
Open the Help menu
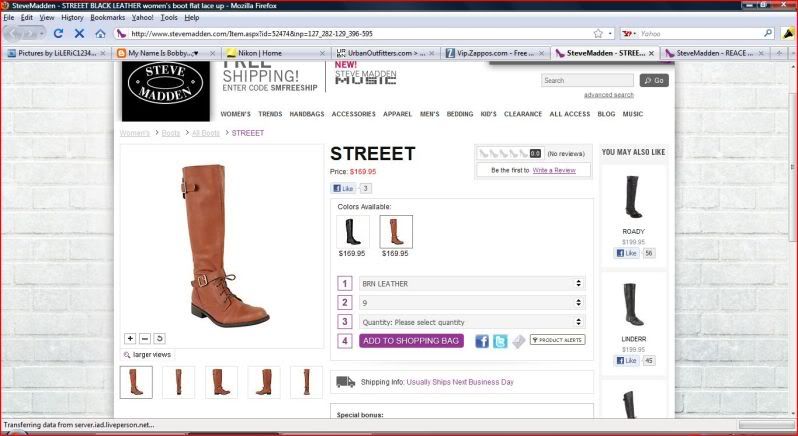[192, 17]
